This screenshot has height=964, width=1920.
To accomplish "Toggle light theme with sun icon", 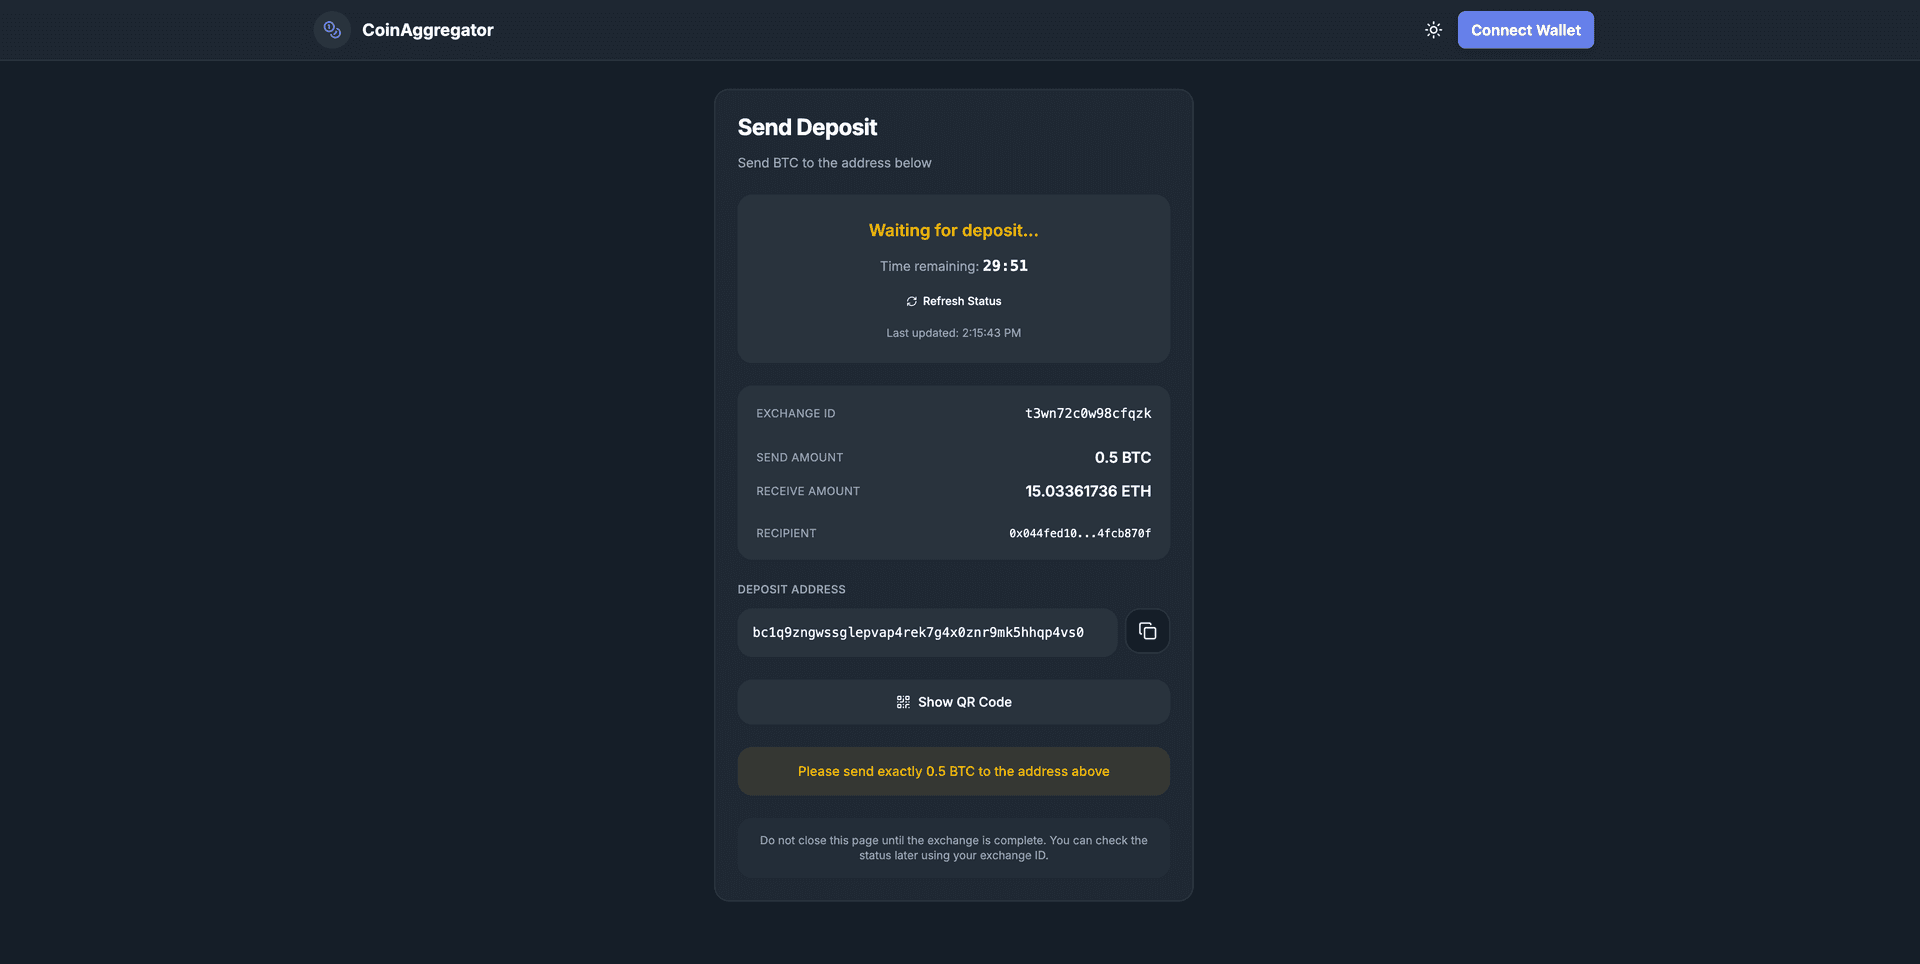I will (1433, 30).
